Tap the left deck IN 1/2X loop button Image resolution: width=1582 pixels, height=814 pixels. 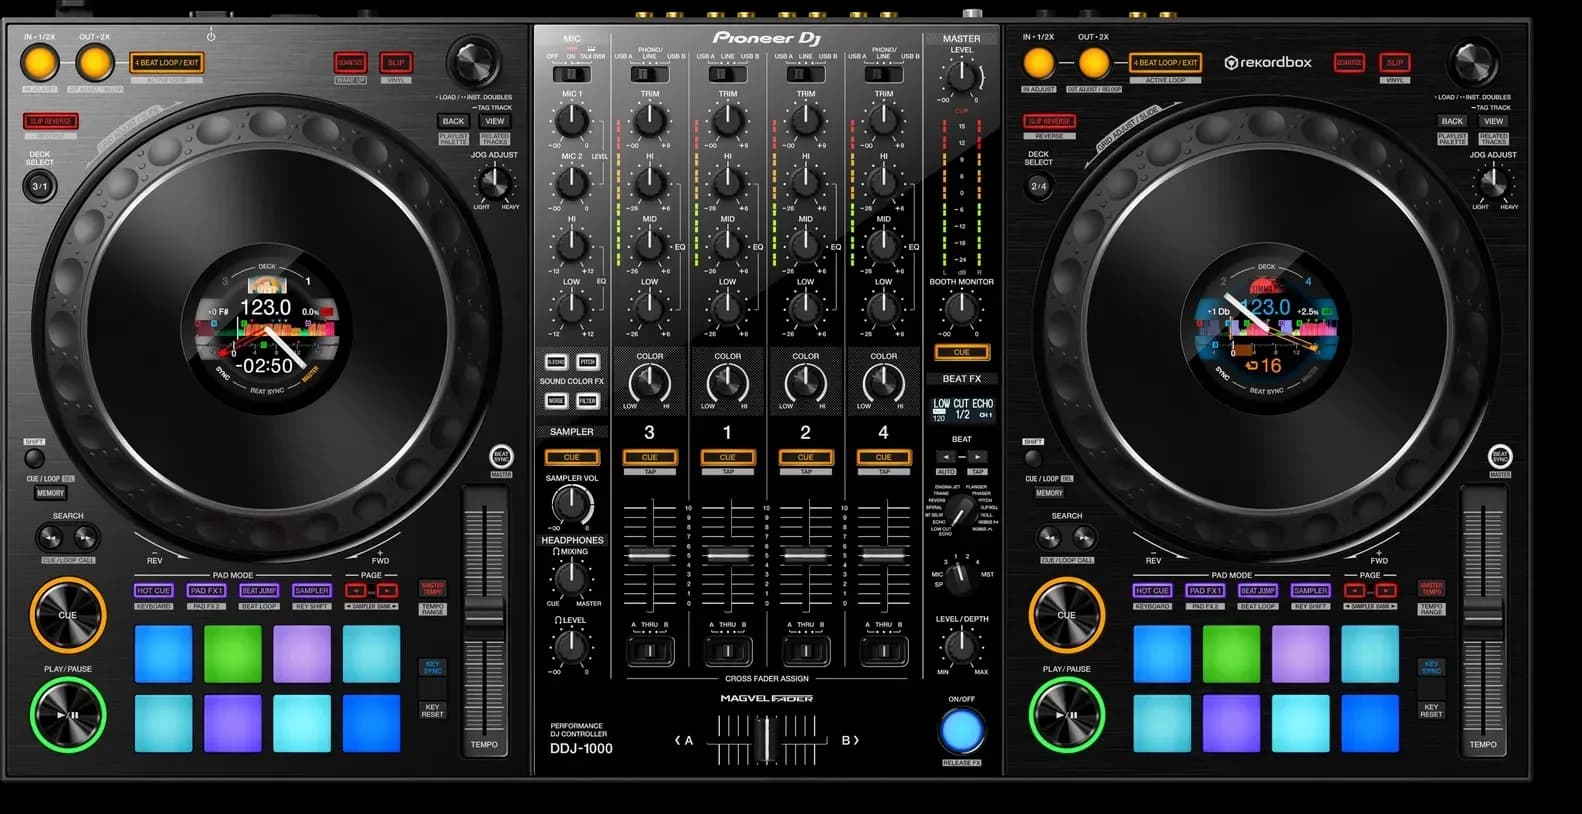coord(40,64)
